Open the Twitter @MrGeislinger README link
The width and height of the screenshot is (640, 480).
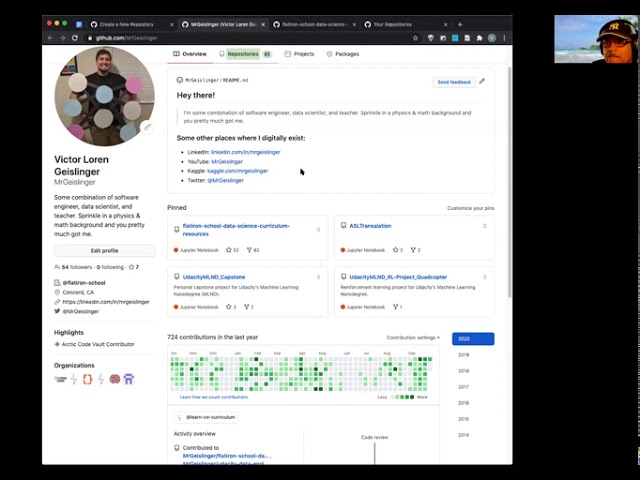click(226, 180)
